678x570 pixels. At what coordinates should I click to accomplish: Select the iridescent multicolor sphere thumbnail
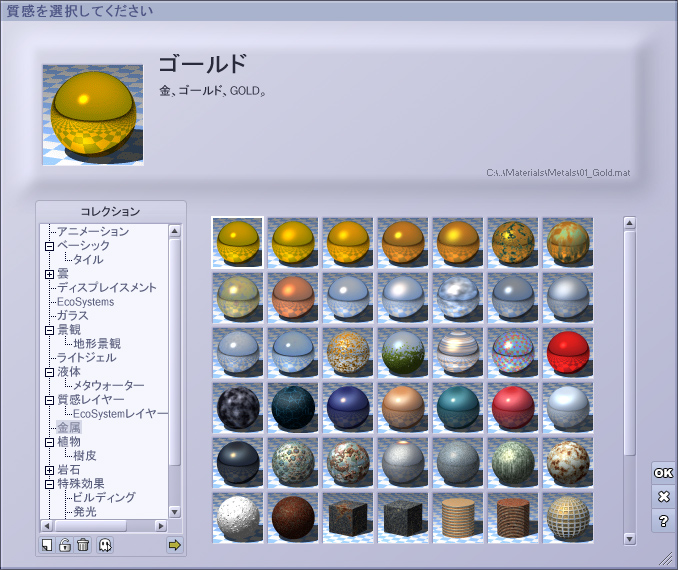[513, 352]
